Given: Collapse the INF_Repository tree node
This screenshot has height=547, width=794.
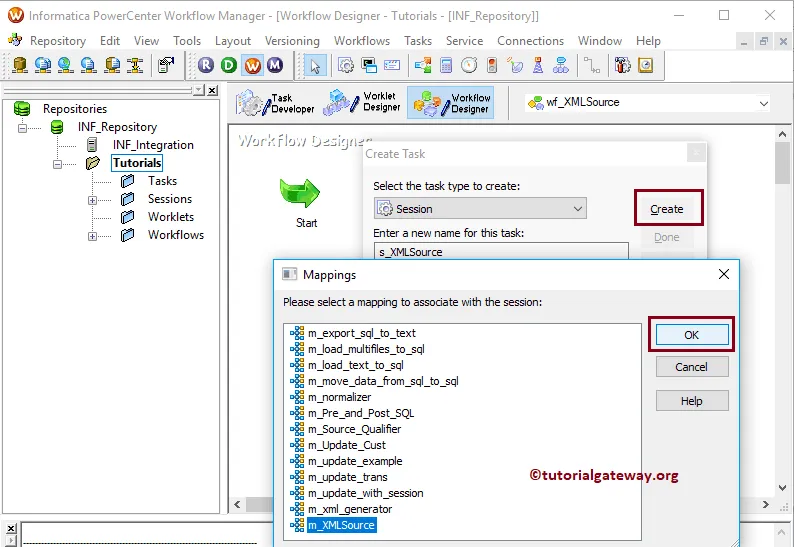Looking at the screenshot, I should (x=22, y=128).
